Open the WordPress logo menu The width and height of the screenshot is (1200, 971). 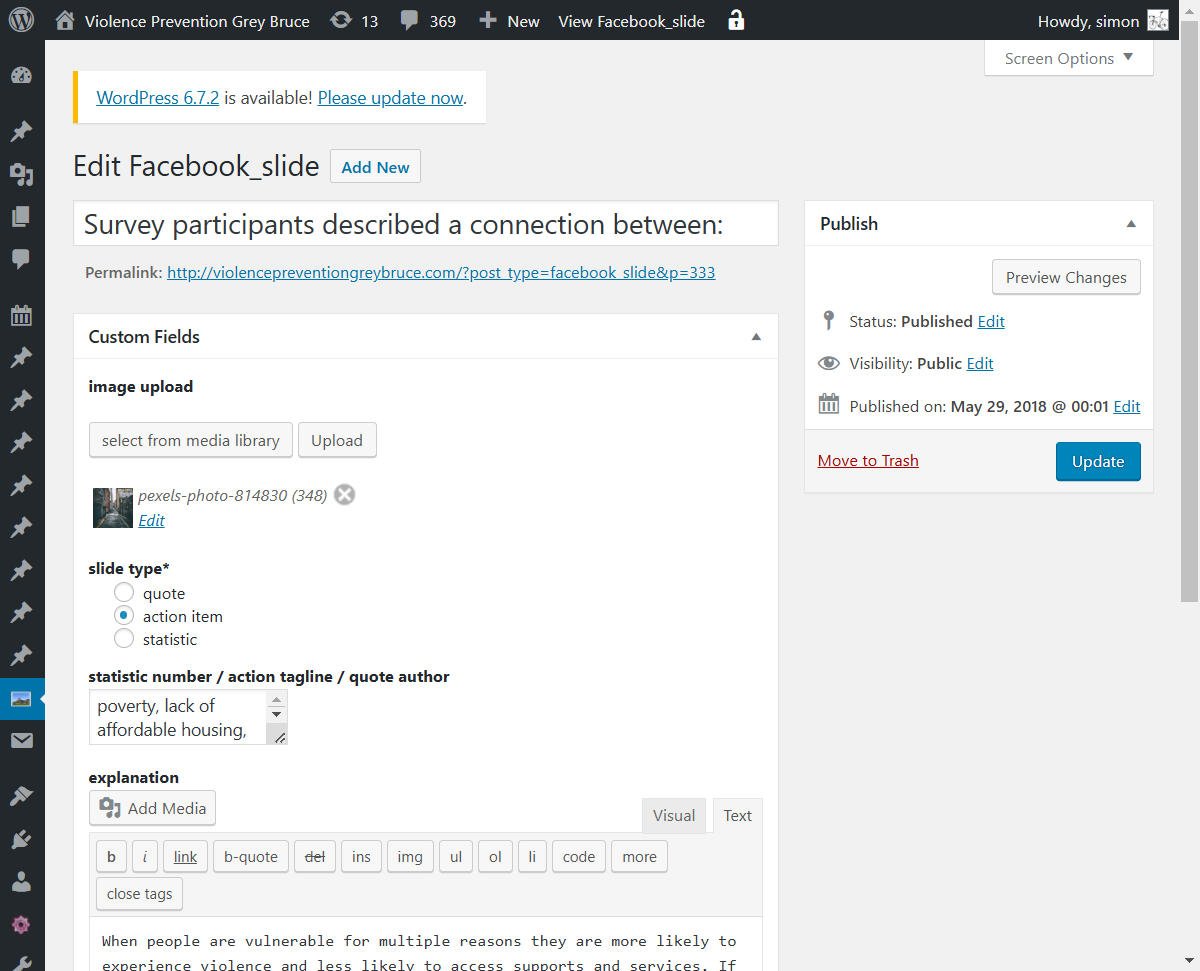click(x=22, y=20)
